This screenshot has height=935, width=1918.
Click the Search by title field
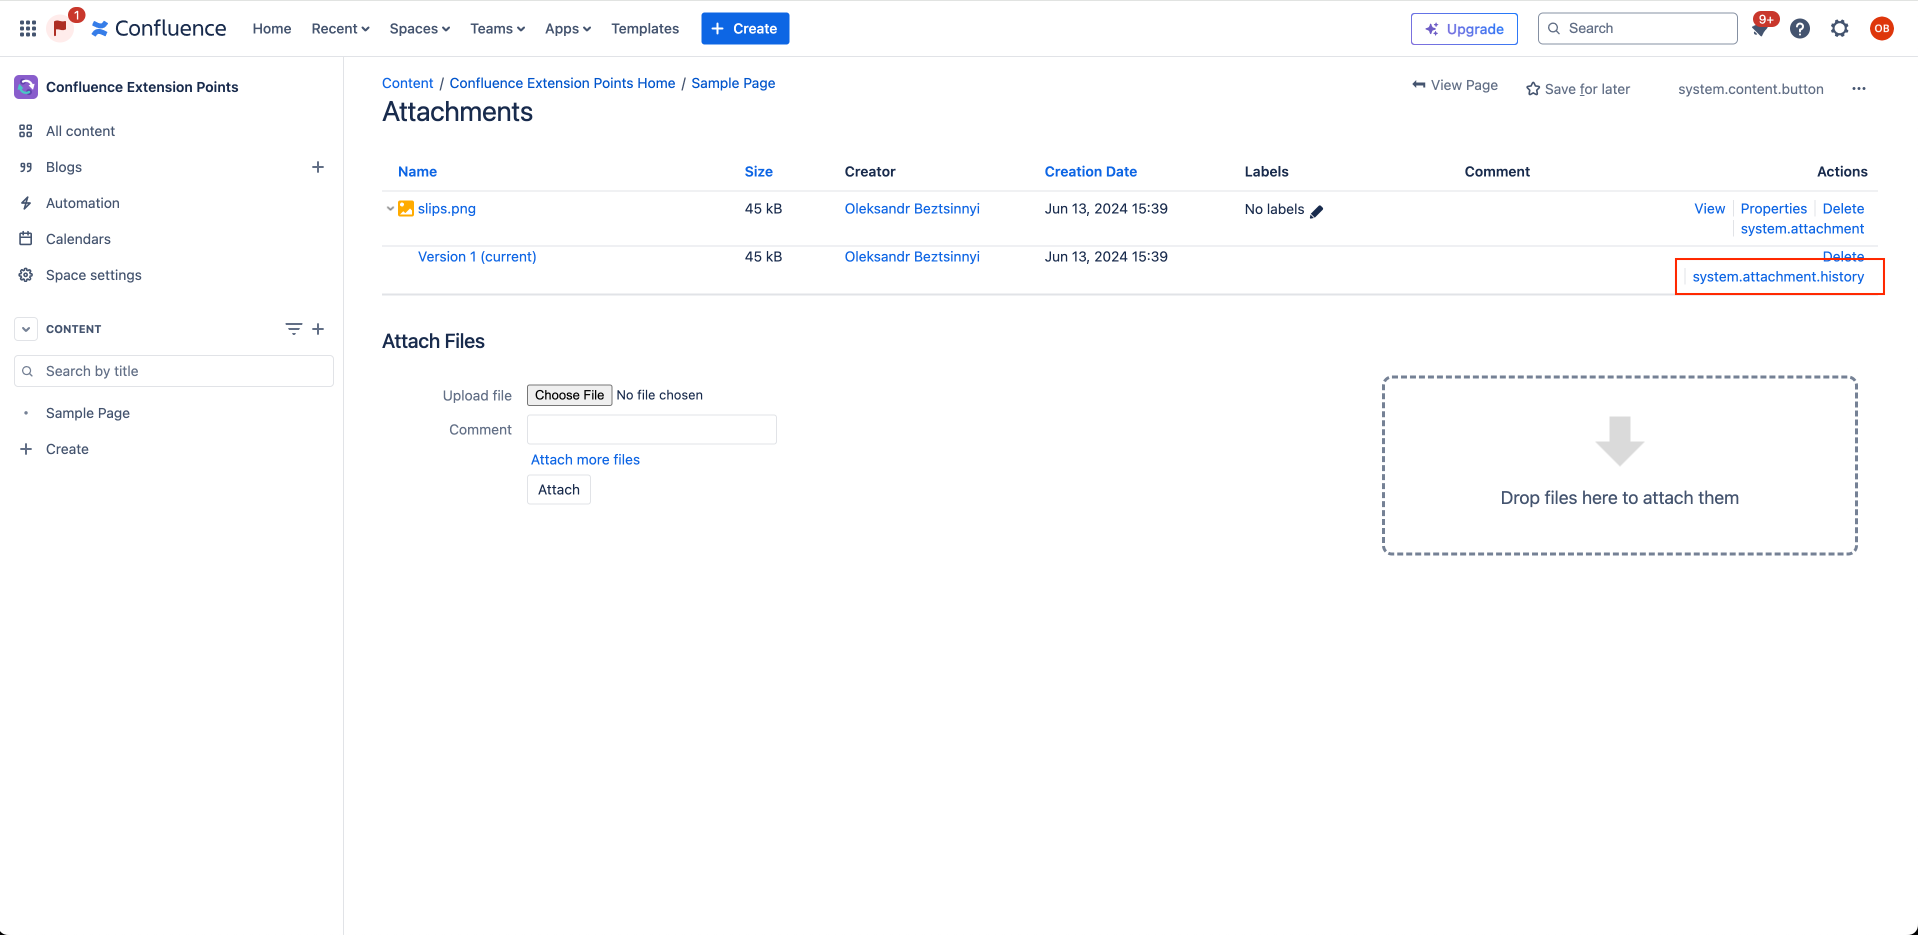(174, 371)
